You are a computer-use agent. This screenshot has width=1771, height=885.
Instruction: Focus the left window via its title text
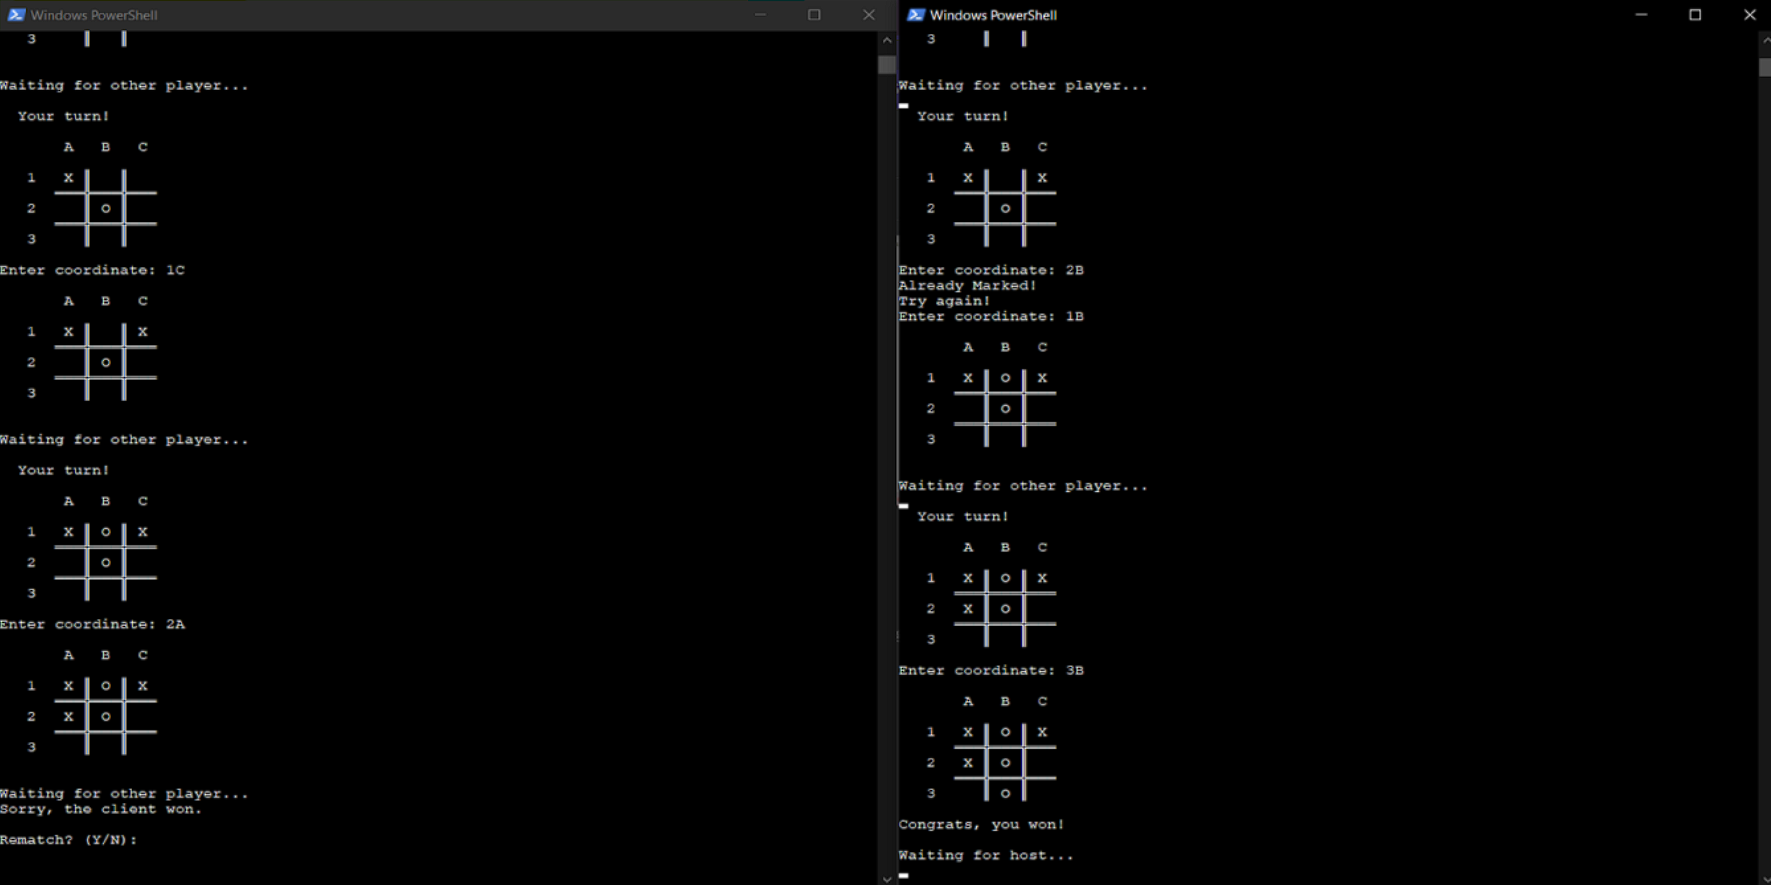94,15
